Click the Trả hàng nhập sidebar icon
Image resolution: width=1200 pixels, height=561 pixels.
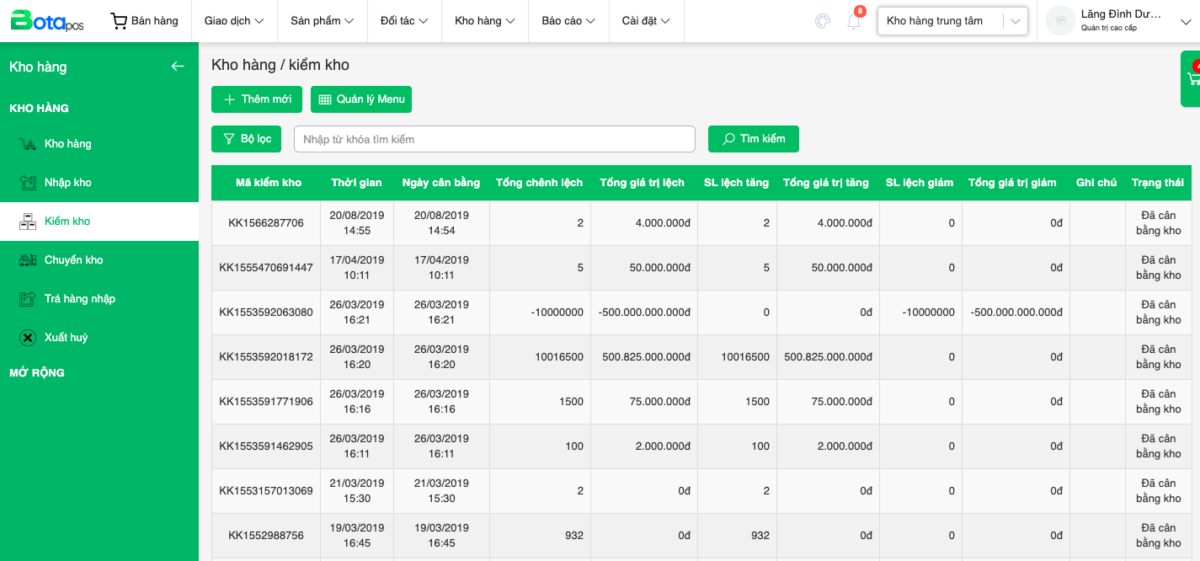28,299
